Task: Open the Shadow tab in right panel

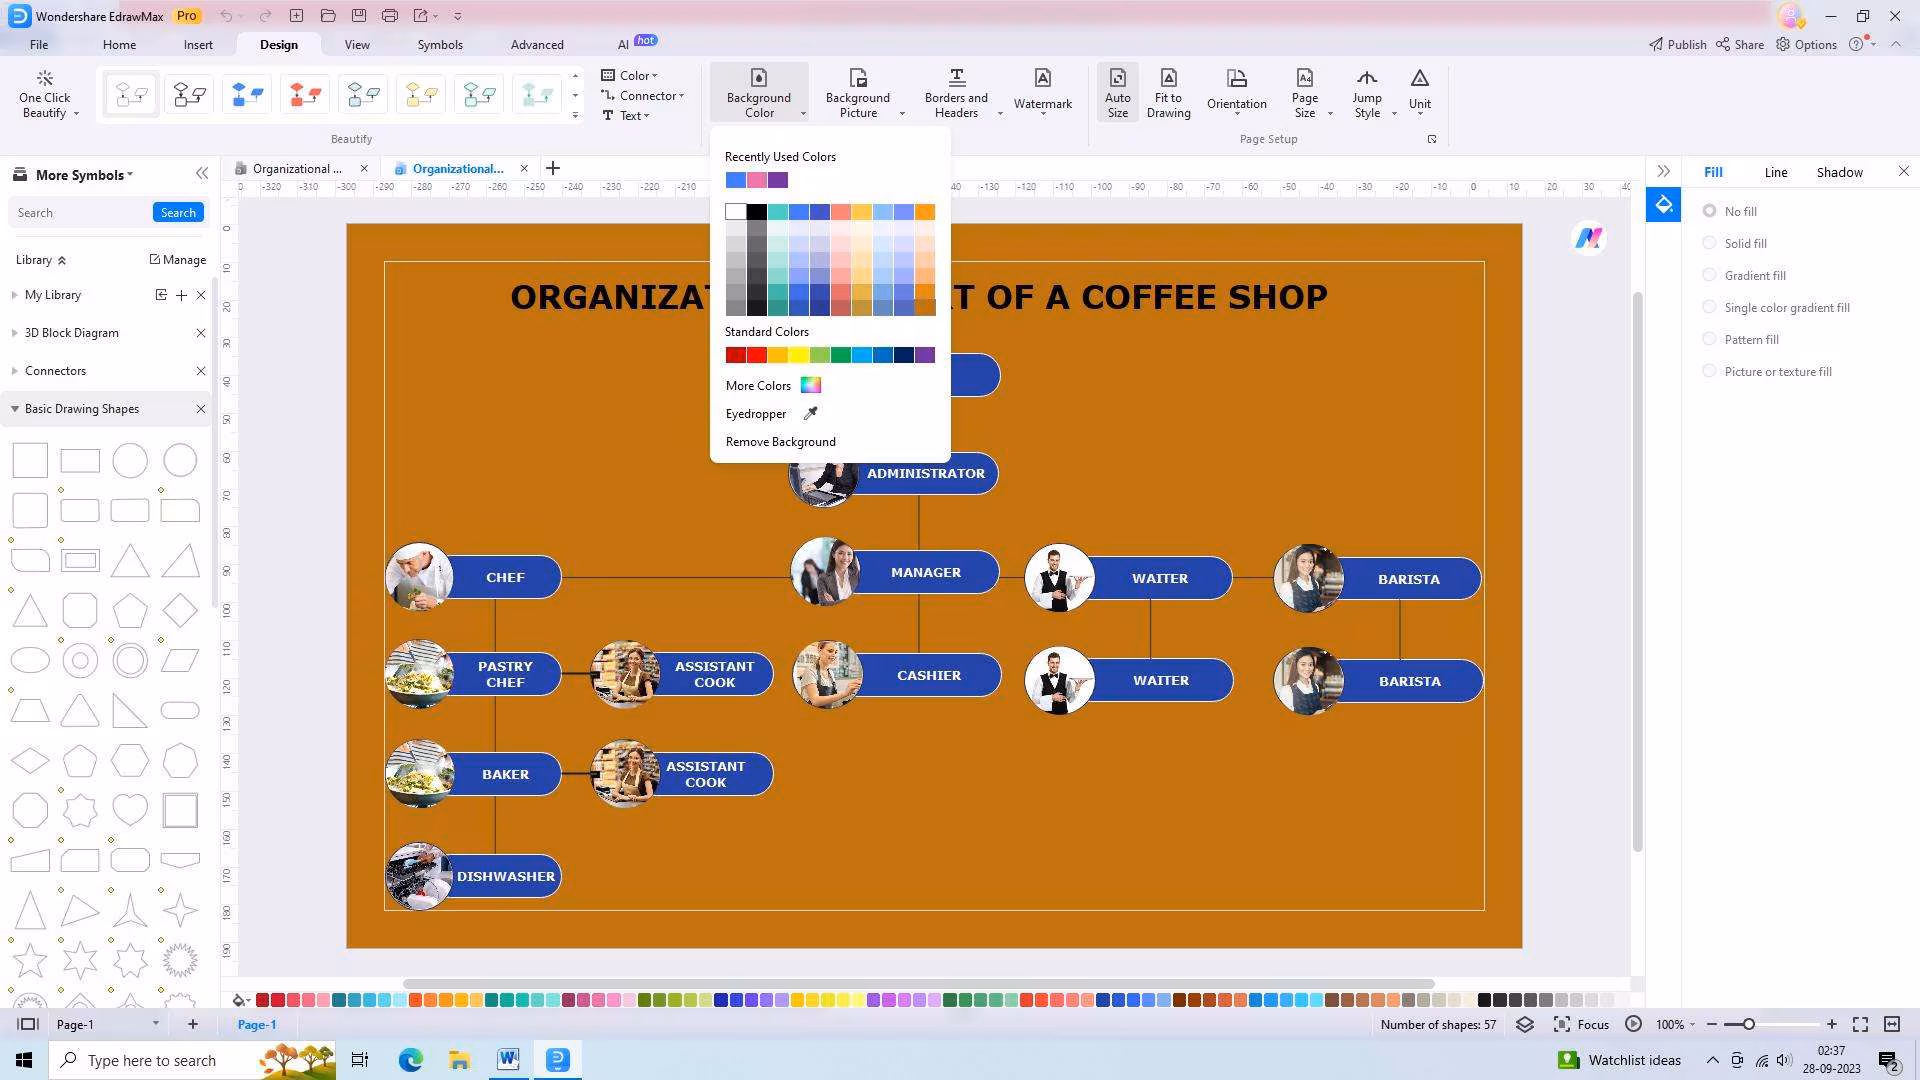Action: click(1839, 172)
